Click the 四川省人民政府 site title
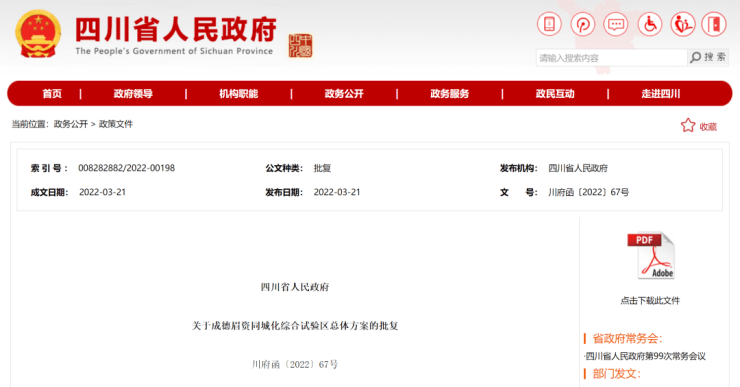740x387 pixels. [x=176, y=29]
